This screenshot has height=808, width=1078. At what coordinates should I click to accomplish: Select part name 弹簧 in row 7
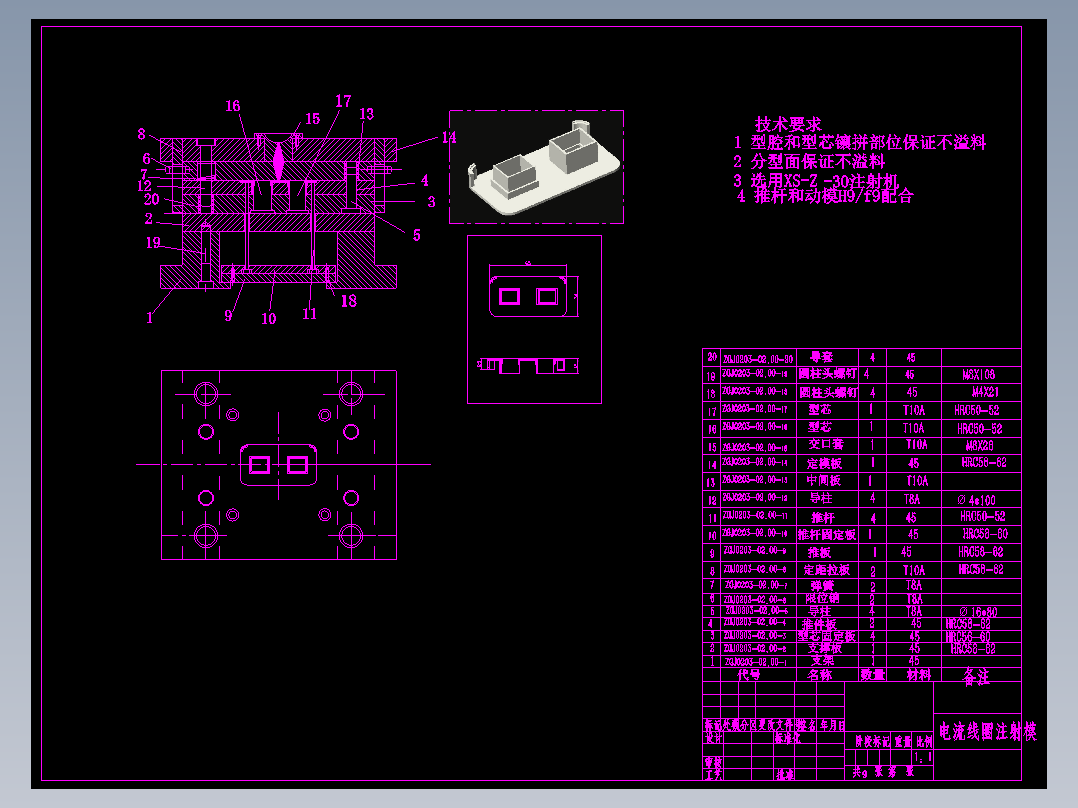pyautogui.click(x=822, y=586)
